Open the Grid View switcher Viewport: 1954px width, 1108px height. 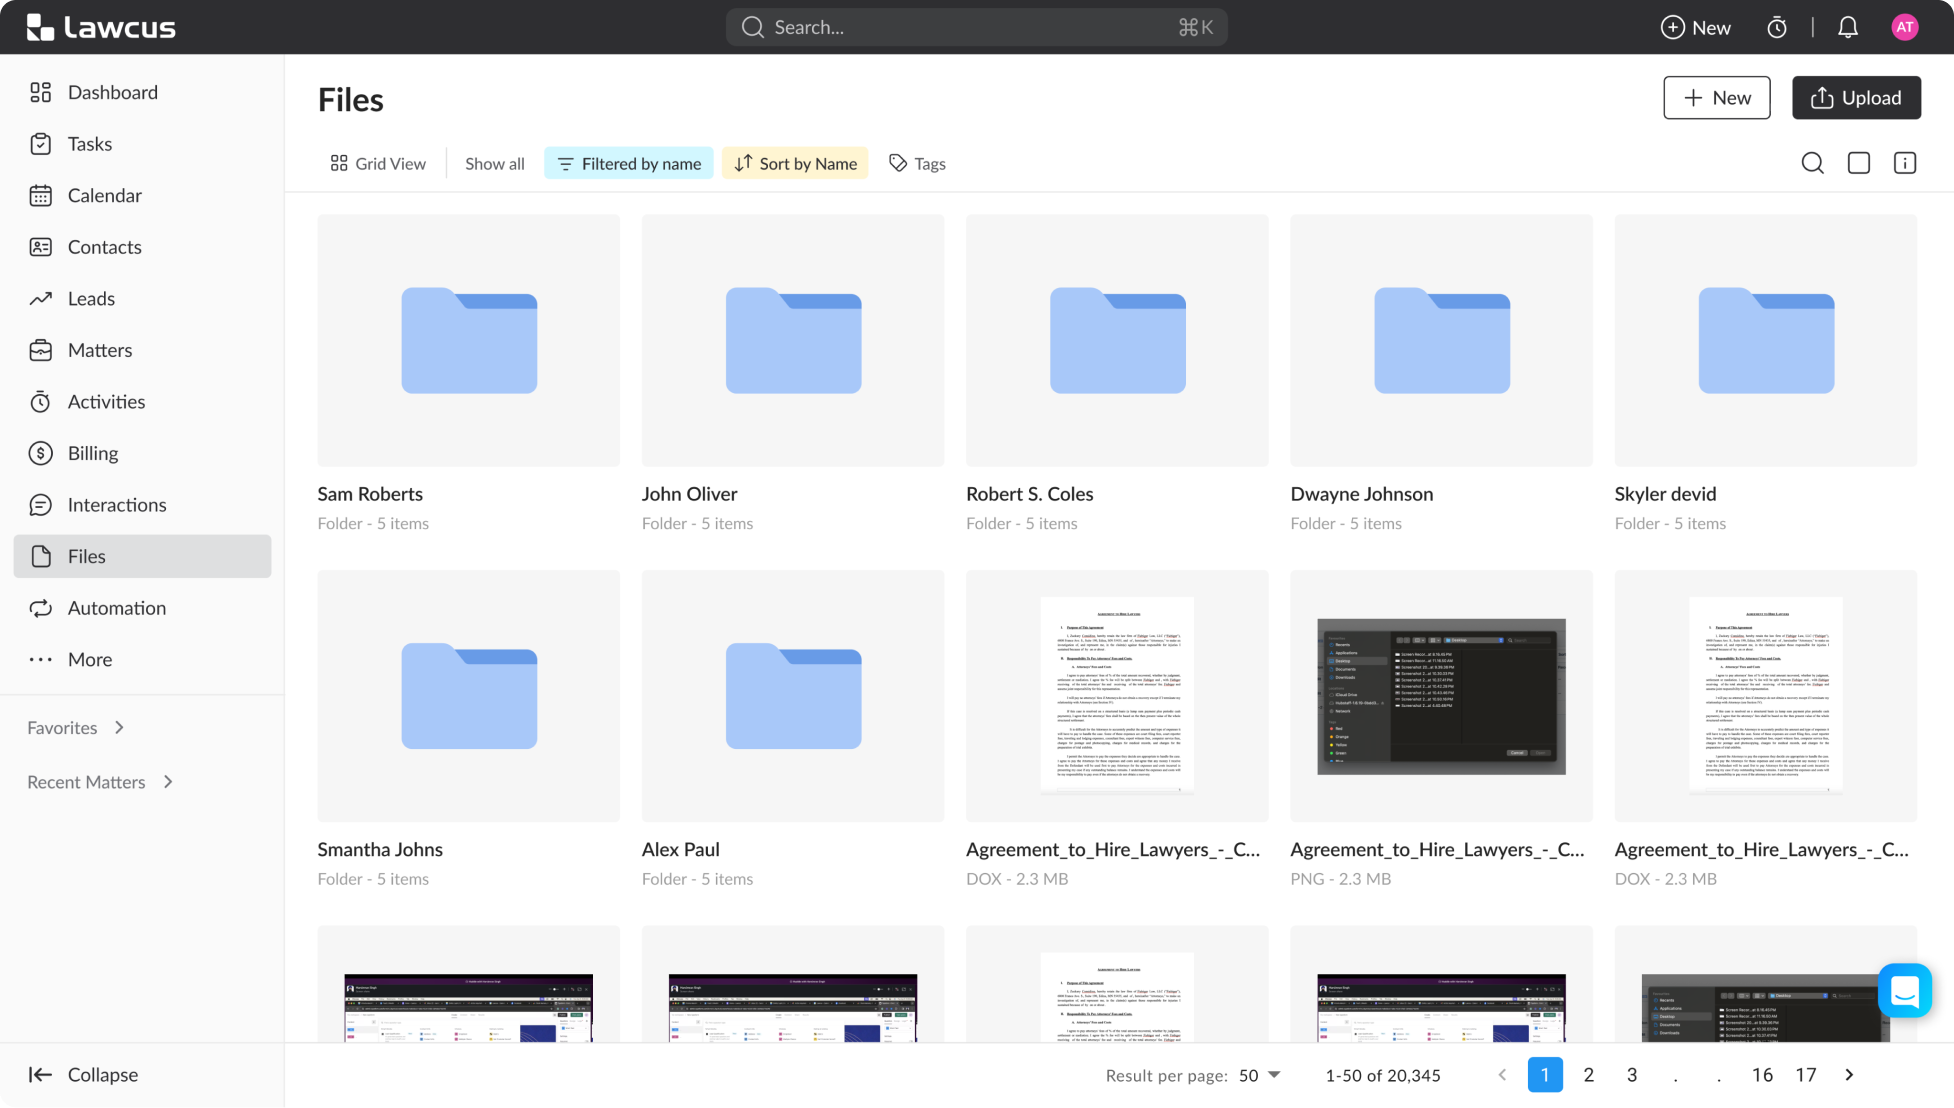pos(378,163)
